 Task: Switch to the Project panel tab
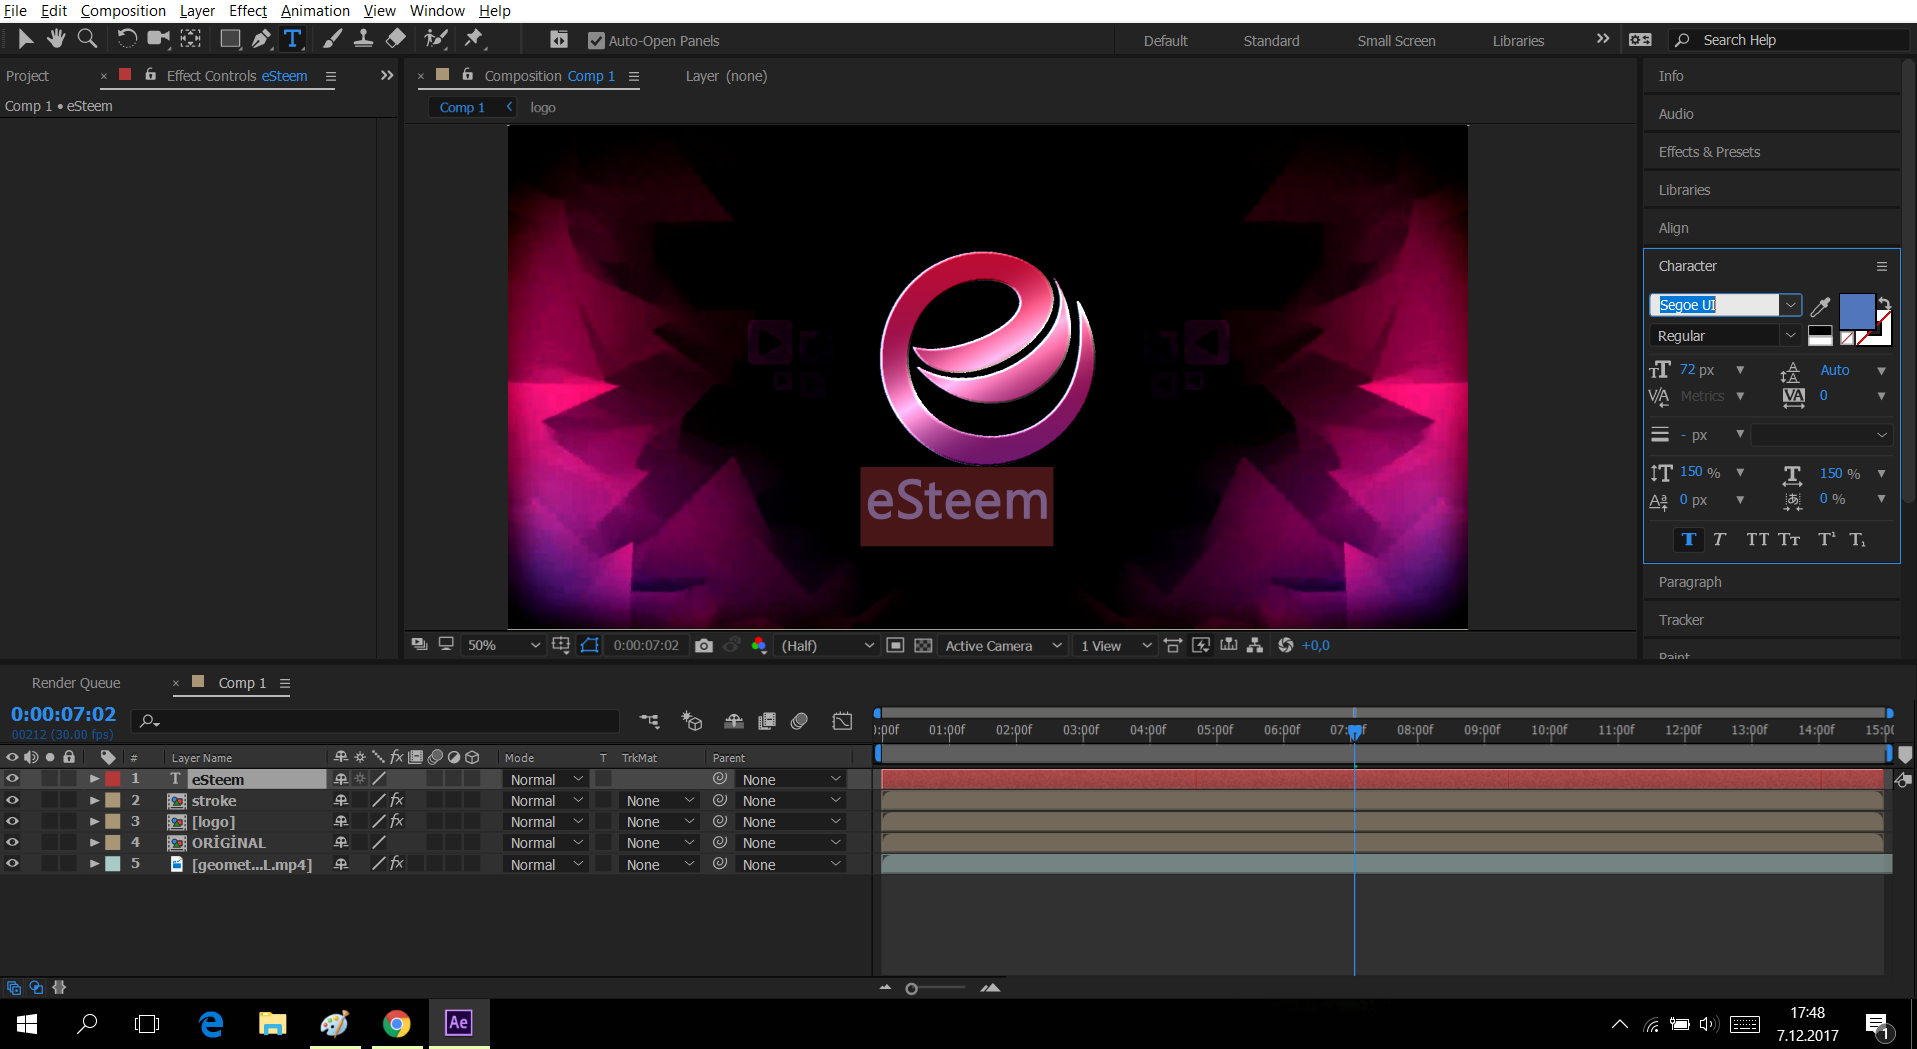click(27, 76)
